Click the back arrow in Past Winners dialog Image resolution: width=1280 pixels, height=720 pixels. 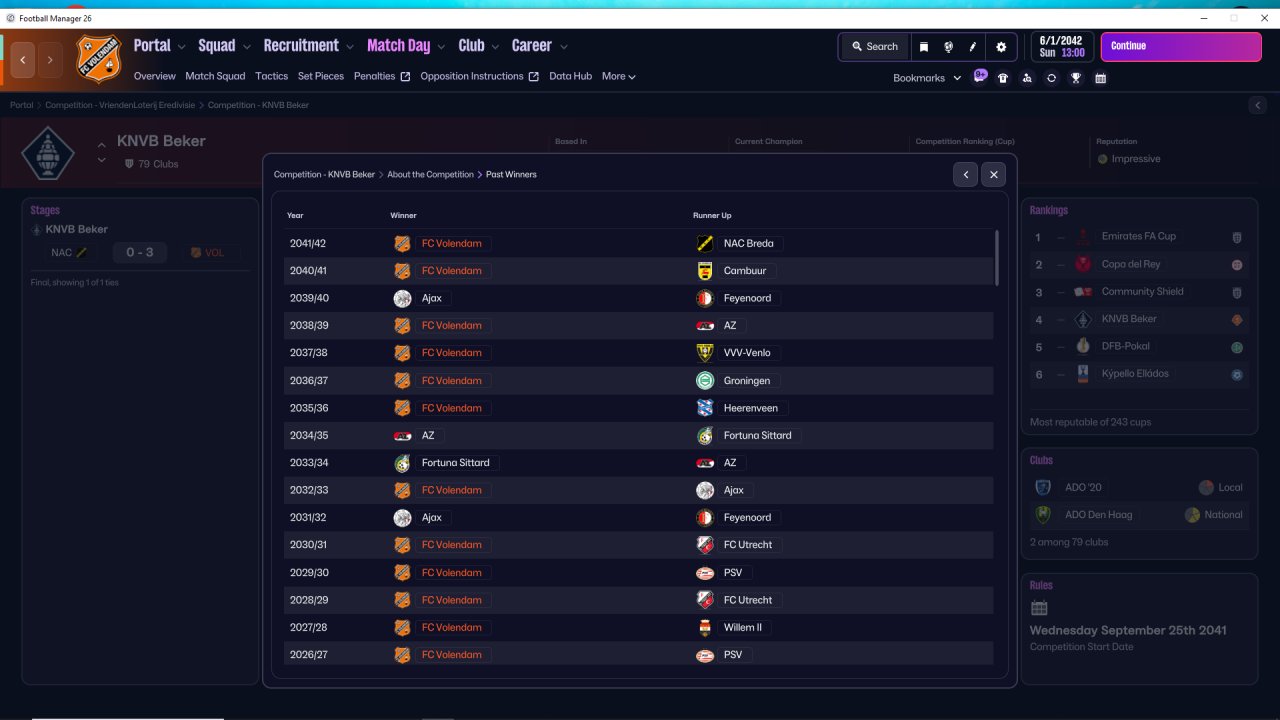(x=965, y=175)
